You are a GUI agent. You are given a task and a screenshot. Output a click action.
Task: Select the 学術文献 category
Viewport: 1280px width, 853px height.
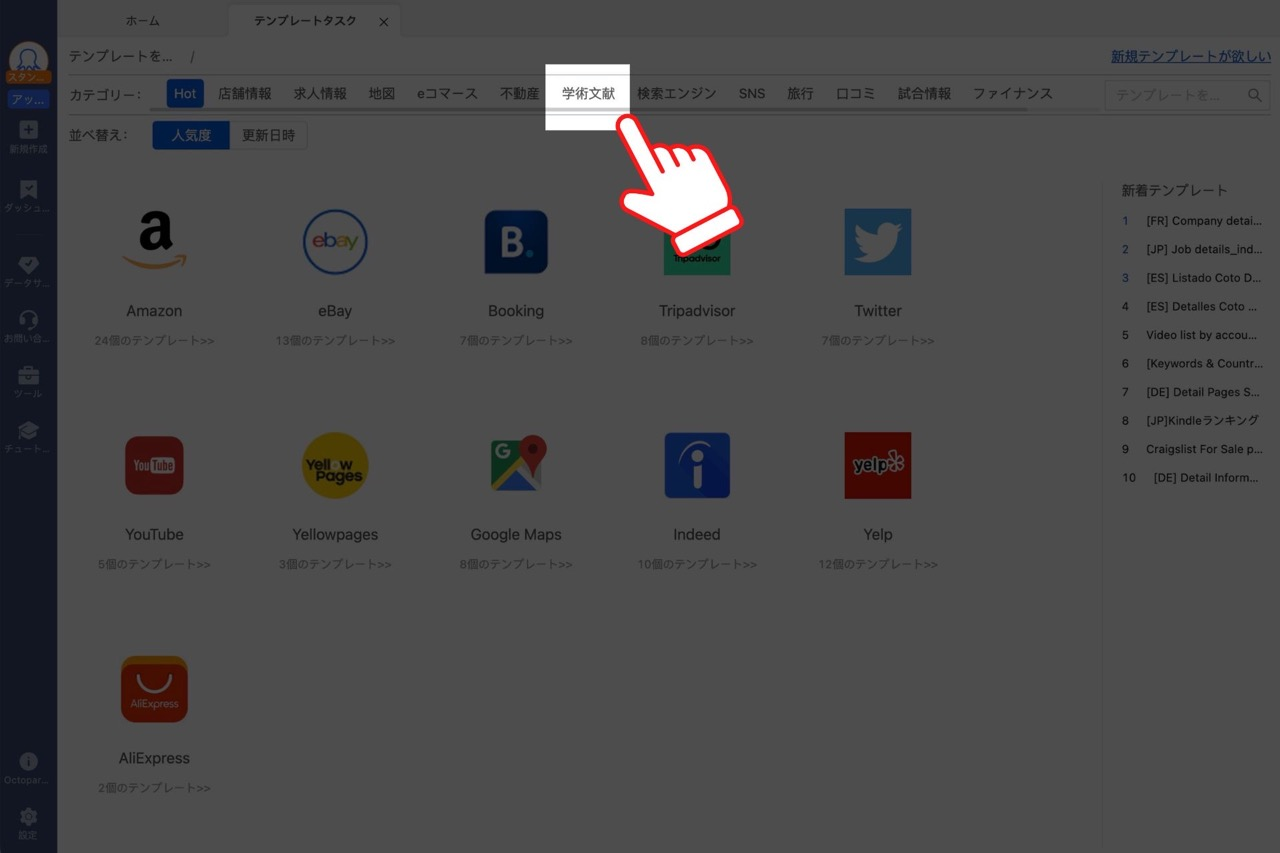(588, 94)
